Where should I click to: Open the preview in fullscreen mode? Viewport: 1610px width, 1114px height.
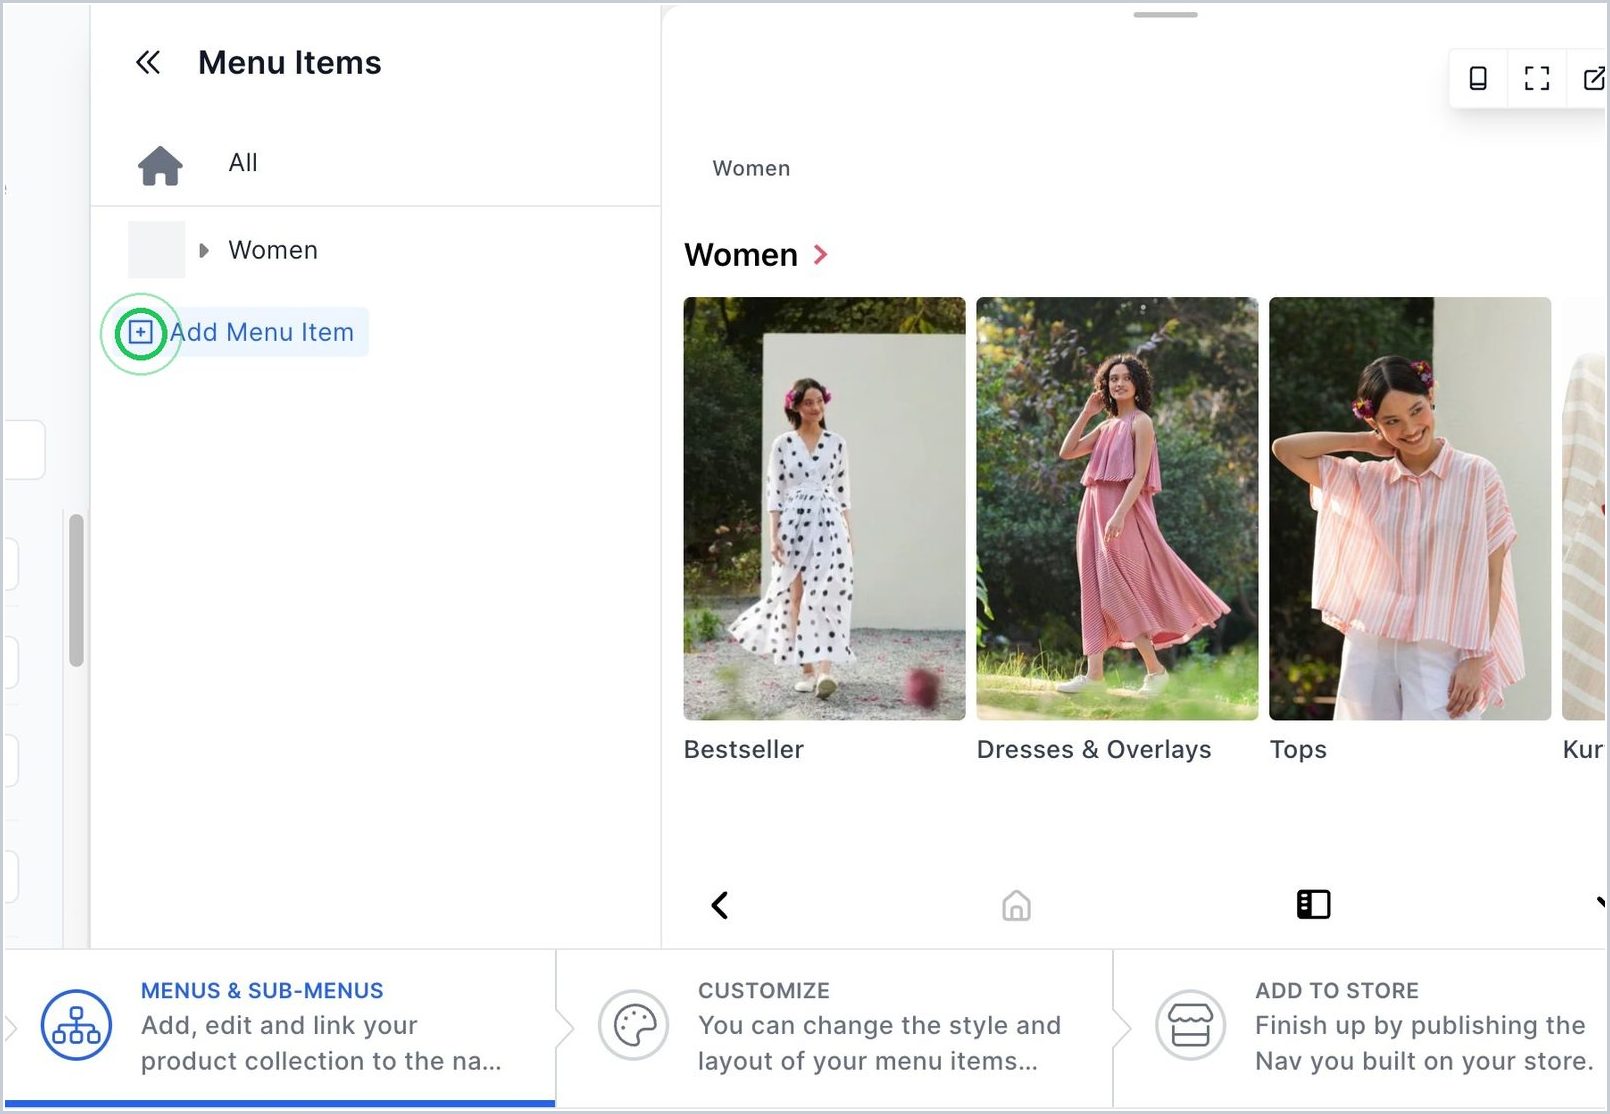1537,78
